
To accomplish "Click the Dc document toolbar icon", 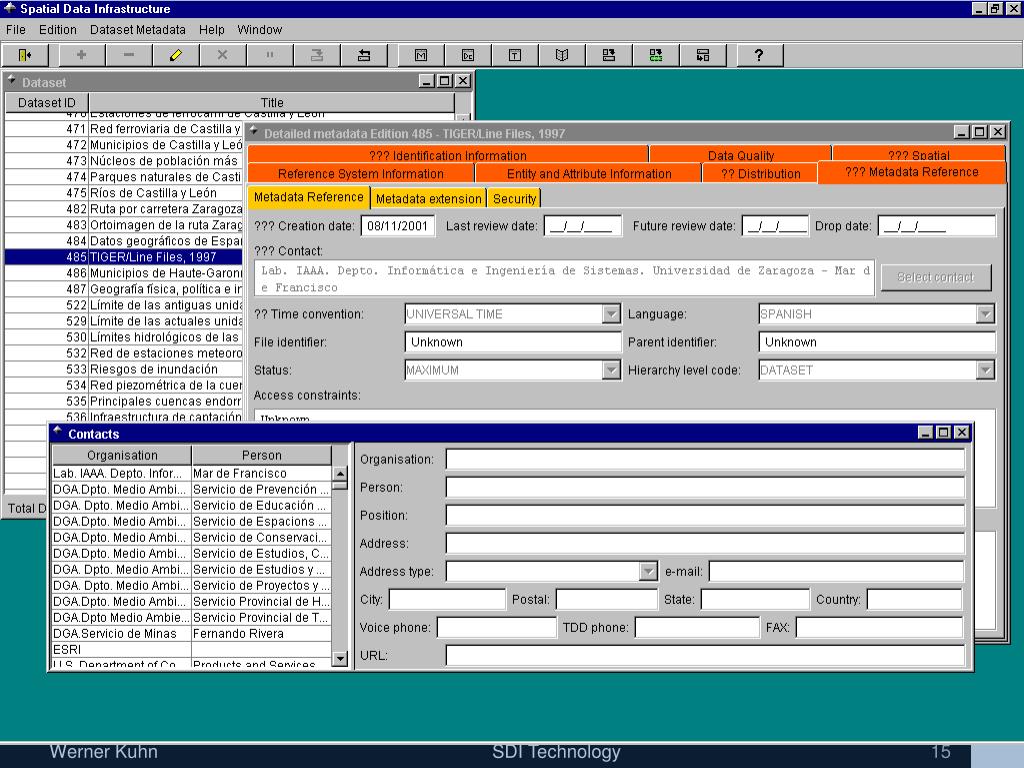I will 468,56.
